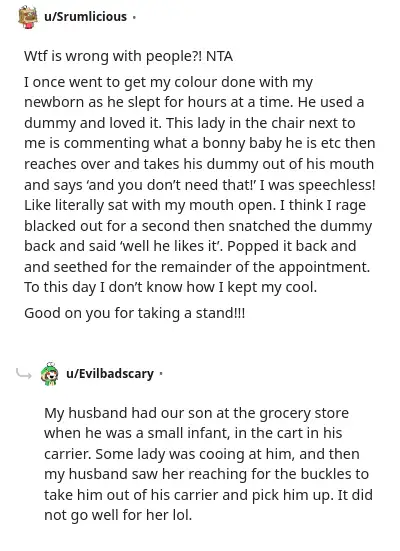Click line starting 'blacked out for a second'
Screen dimensions: 400x551
tap(198, 226)
